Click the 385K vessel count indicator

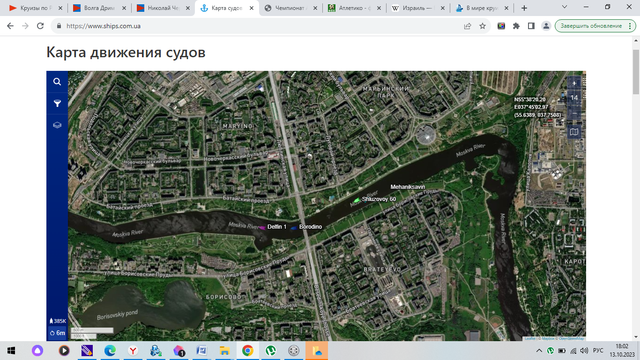(x=57, y=321)
